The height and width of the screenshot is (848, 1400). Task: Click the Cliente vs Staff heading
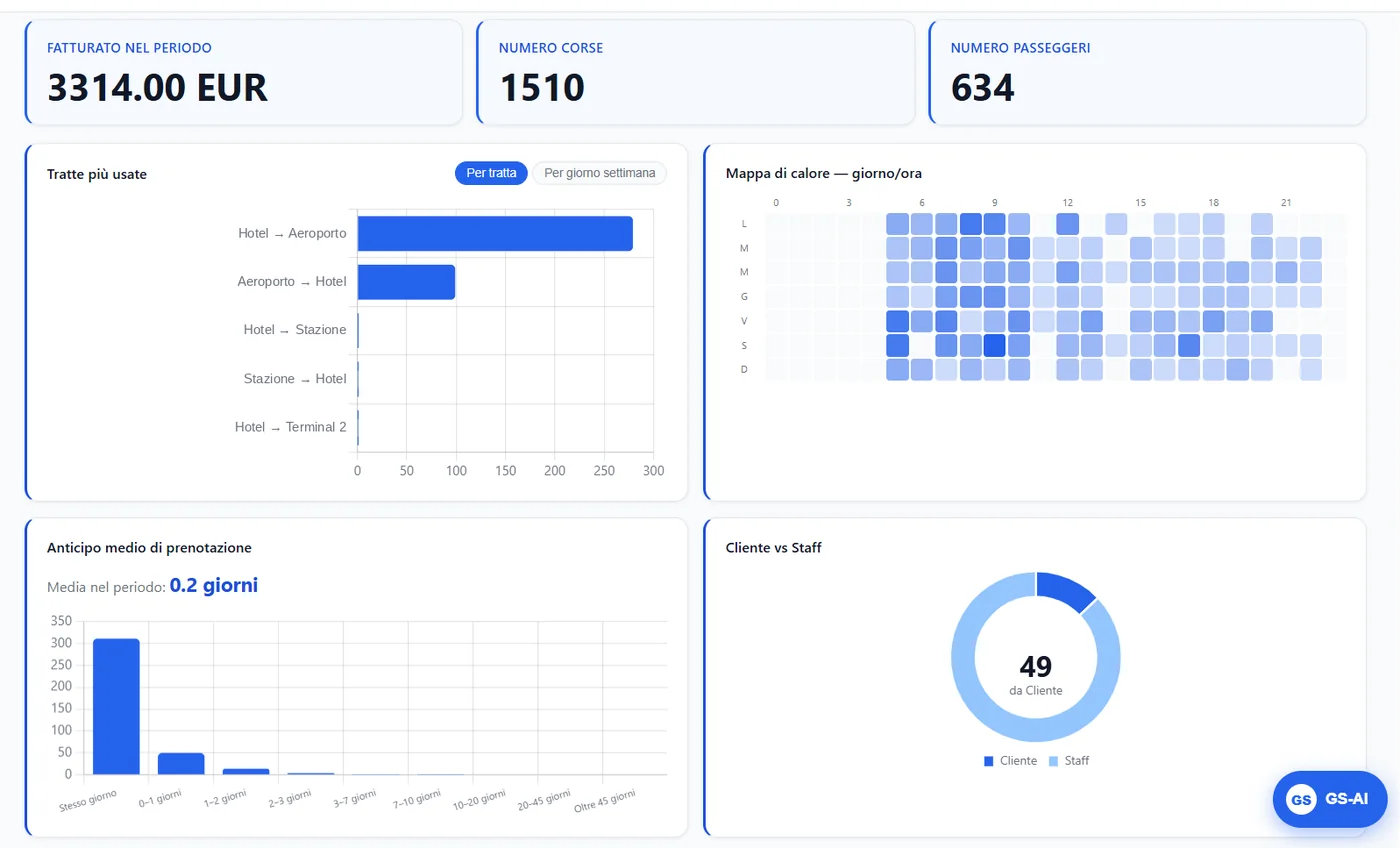[774, 548]
